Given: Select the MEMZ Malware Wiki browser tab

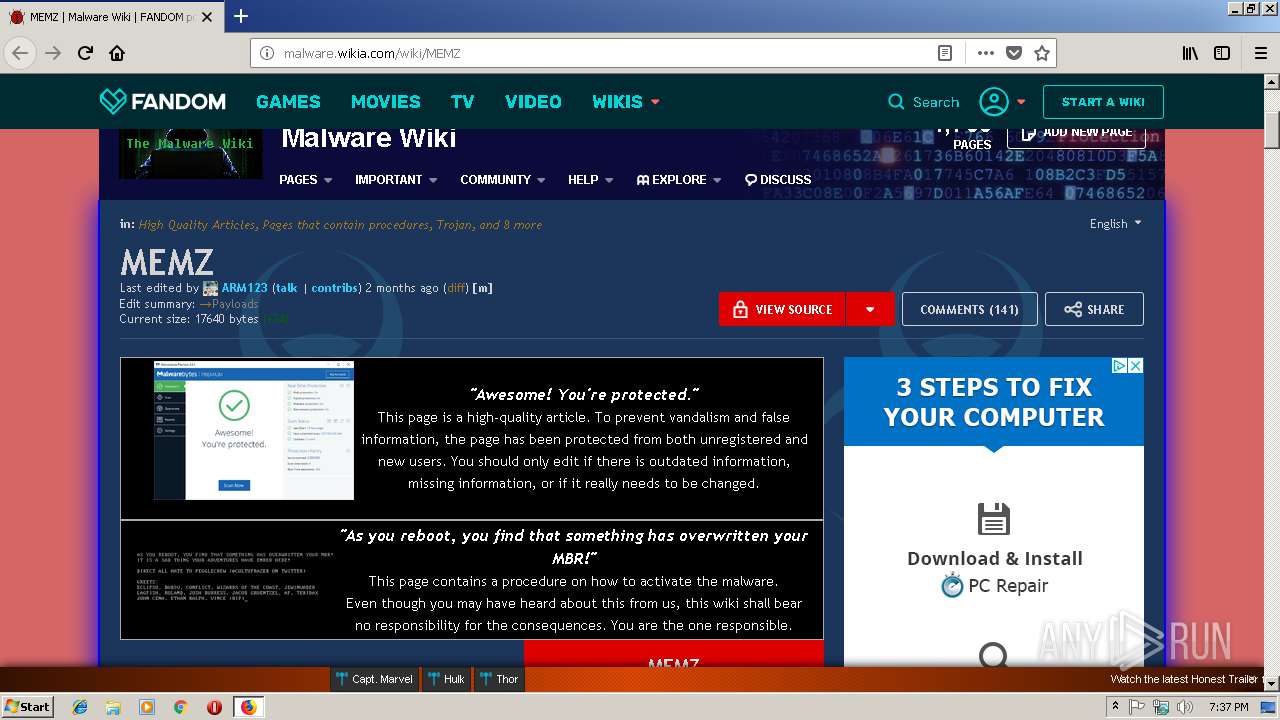Looking at the screenshot, I should click(x=112, y=17).
